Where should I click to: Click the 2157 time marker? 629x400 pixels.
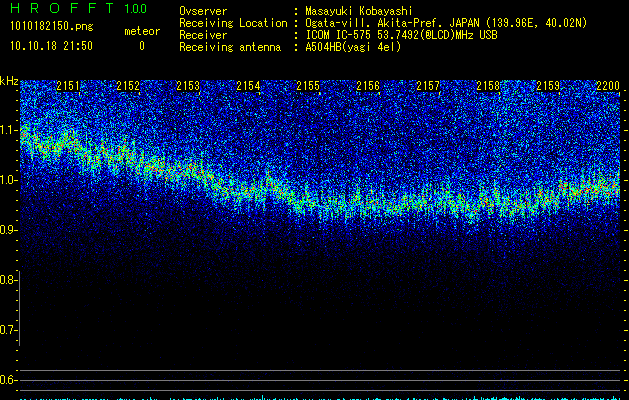(428, 86)
